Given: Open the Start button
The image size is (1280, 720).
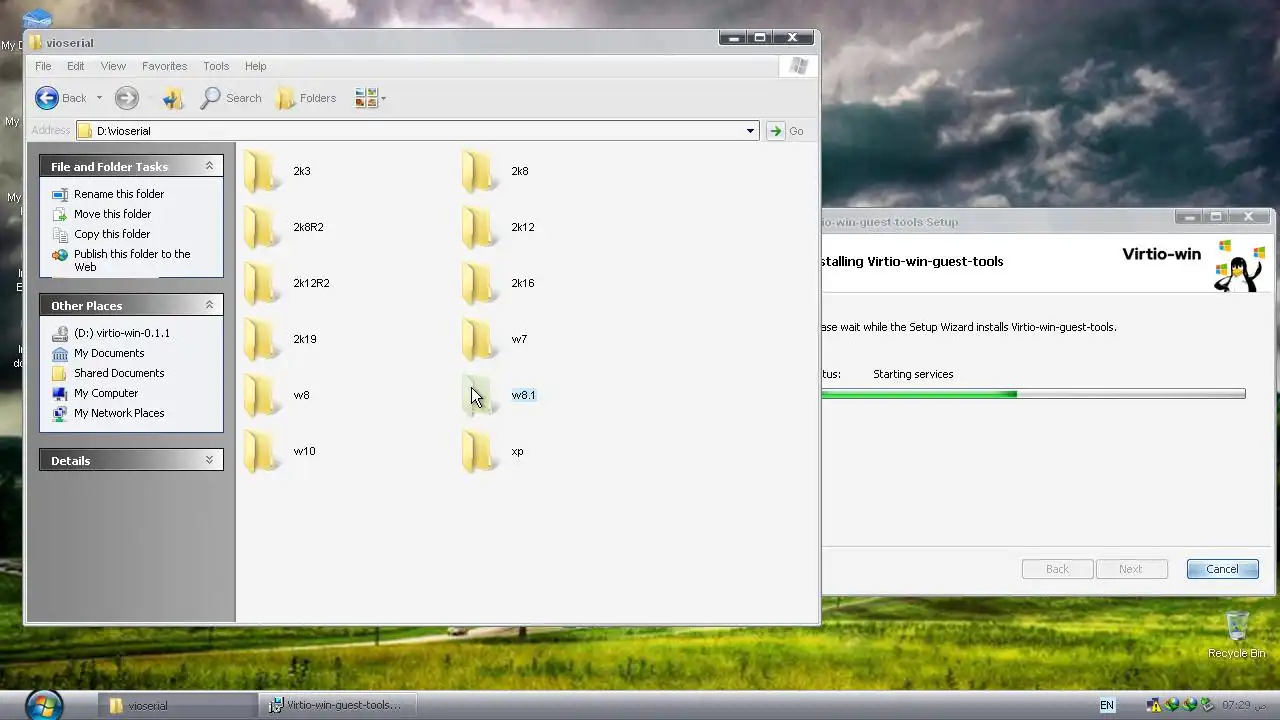Looking at the screenshot, I should pos(43,704).
